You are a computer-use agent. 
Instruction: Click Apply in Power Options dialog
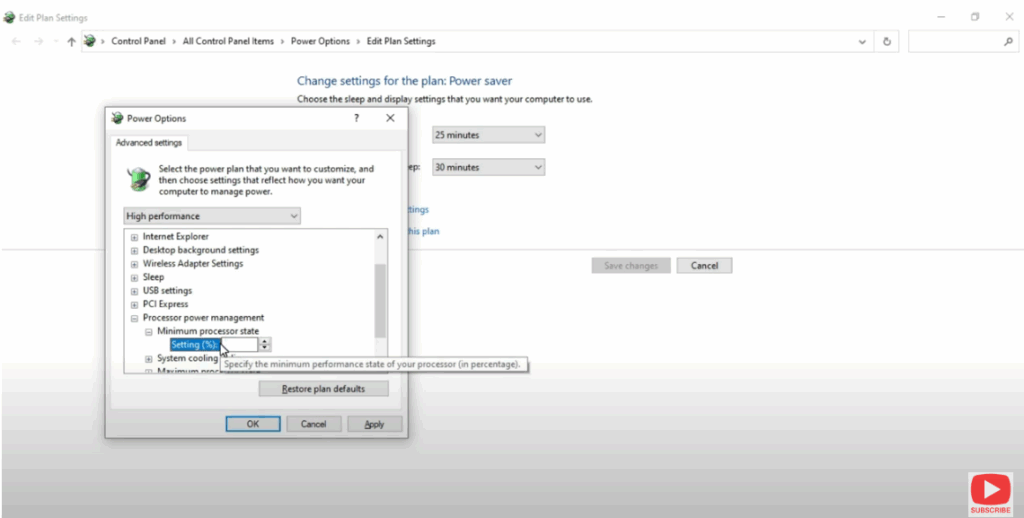[374, 424]
